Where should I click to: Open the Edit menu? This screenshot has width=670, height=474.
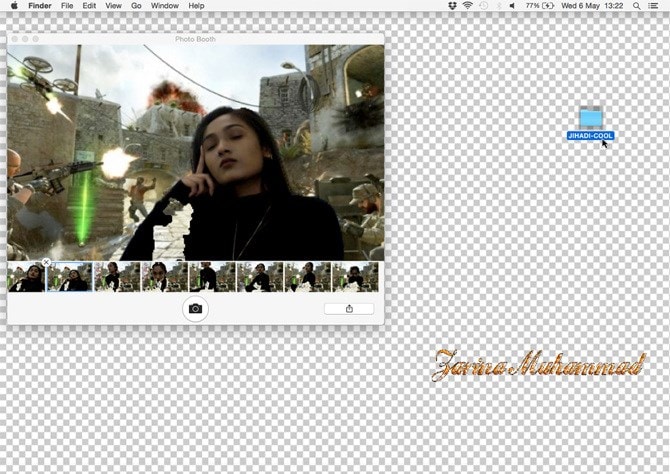pyautogui.click(x=89, y=6)
